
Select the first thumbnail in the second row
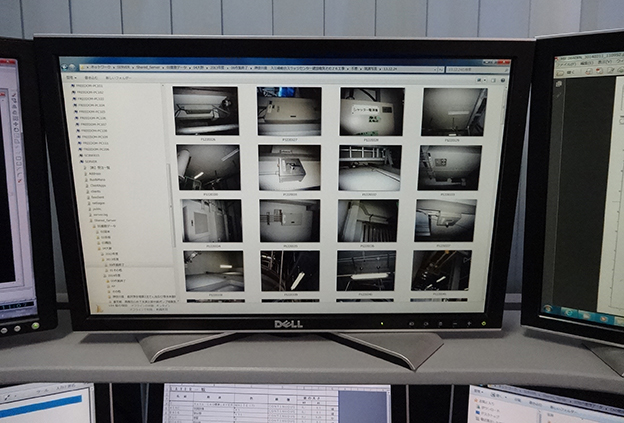point(208,167)
